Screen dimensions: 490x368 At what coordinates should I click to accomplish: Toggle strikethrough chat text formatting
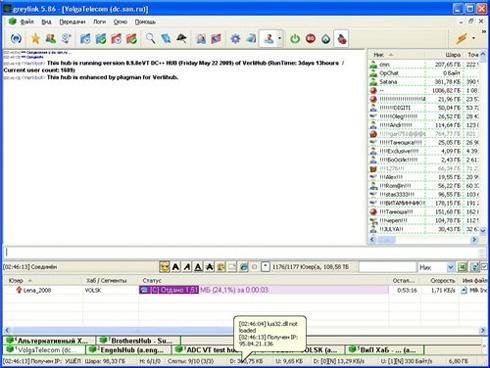click(210, 267)
